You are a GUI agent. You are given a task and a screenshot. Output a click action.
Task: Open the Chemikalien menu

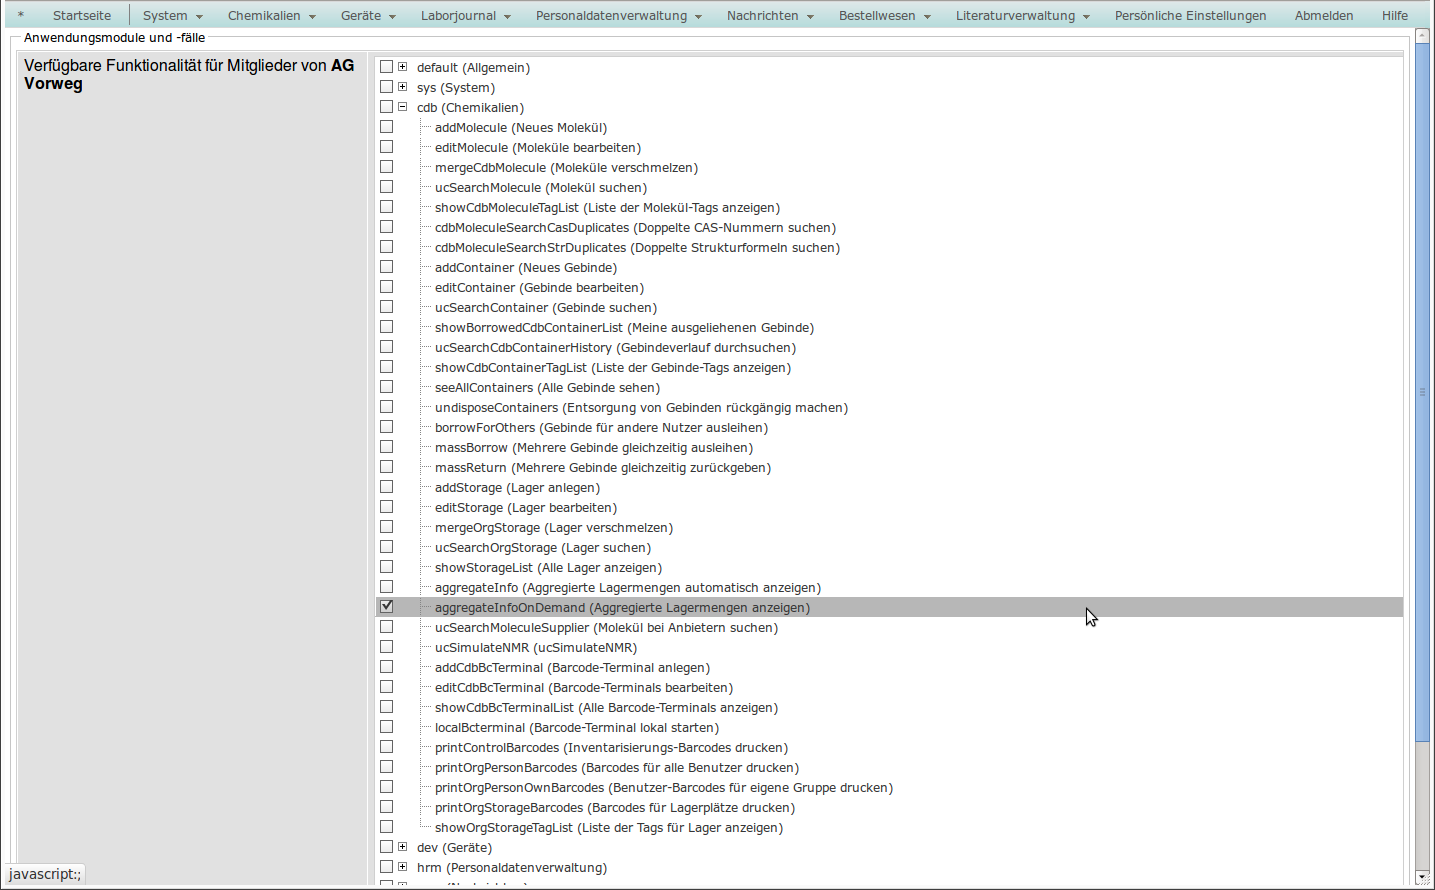point(271,16)
